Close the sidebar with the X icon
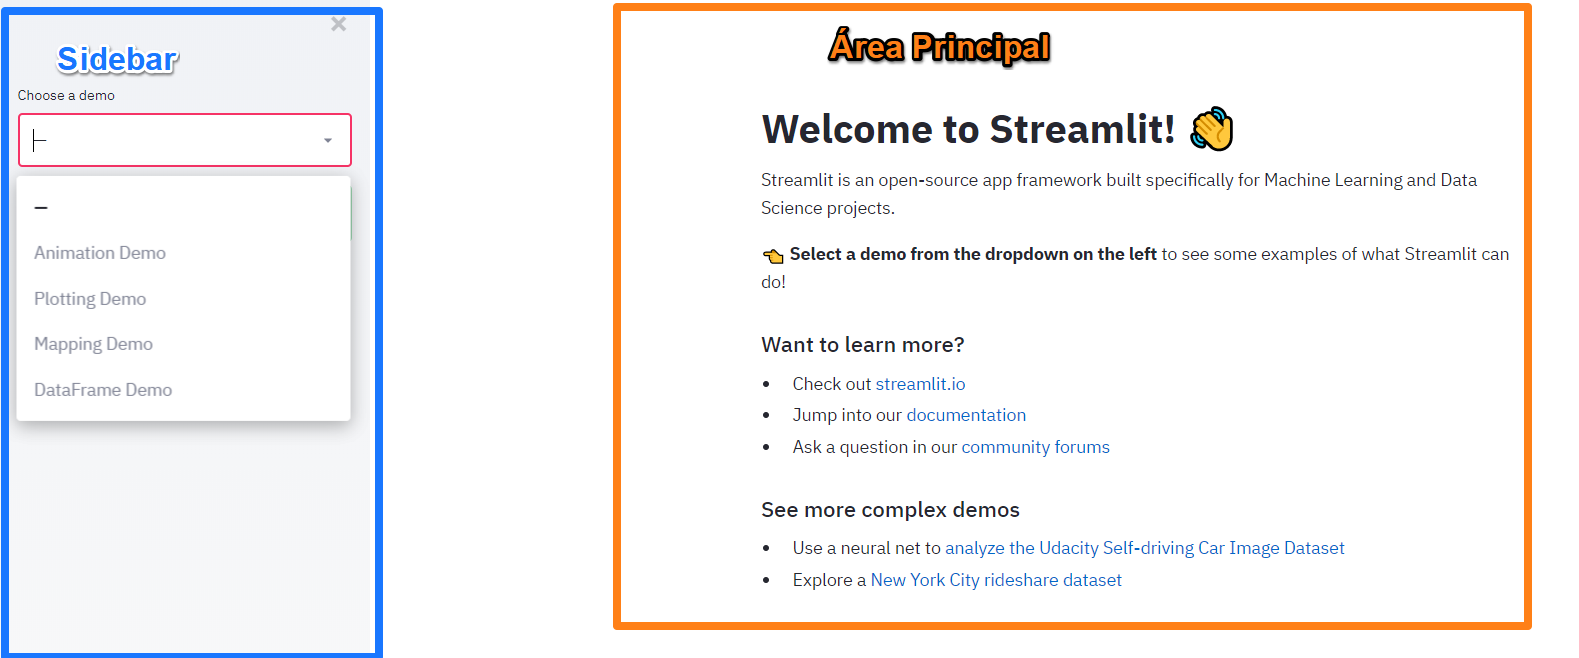The width and height of the screenshot is (1579, 658). tap(339, 24)
